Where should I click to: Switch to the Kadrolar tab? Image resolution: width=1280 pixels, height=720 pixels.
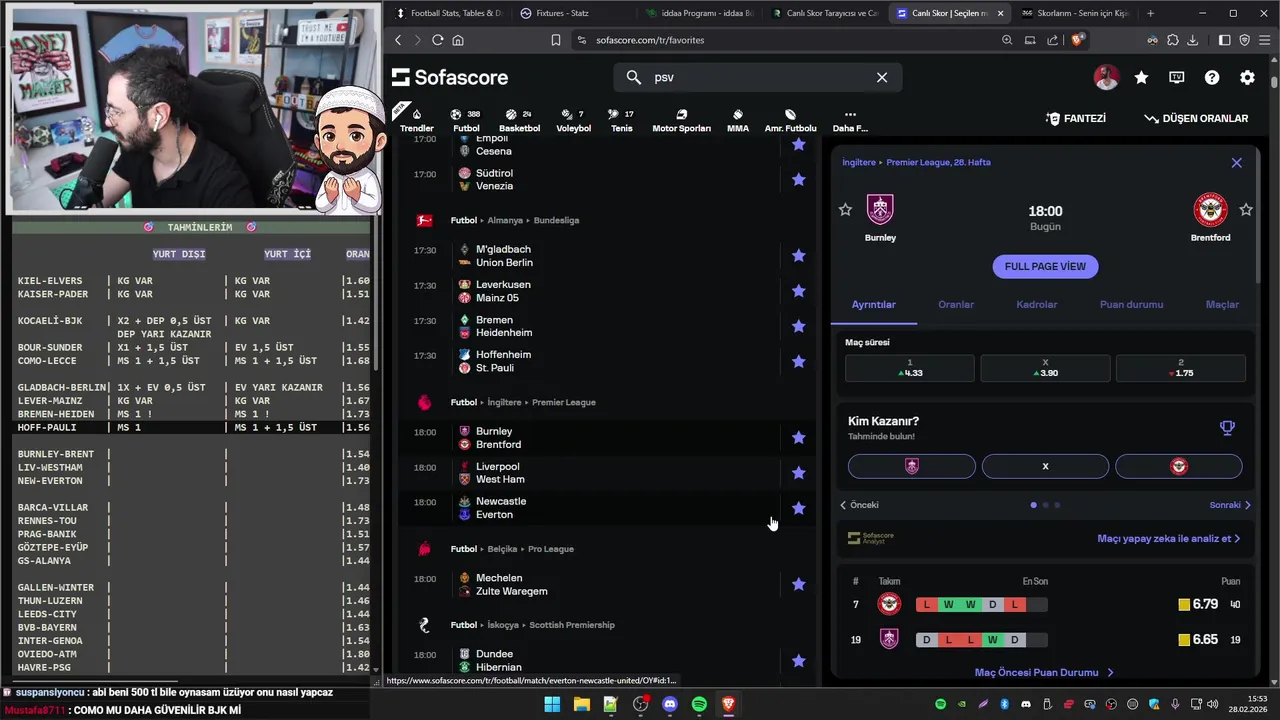(x=1037, y=304)
